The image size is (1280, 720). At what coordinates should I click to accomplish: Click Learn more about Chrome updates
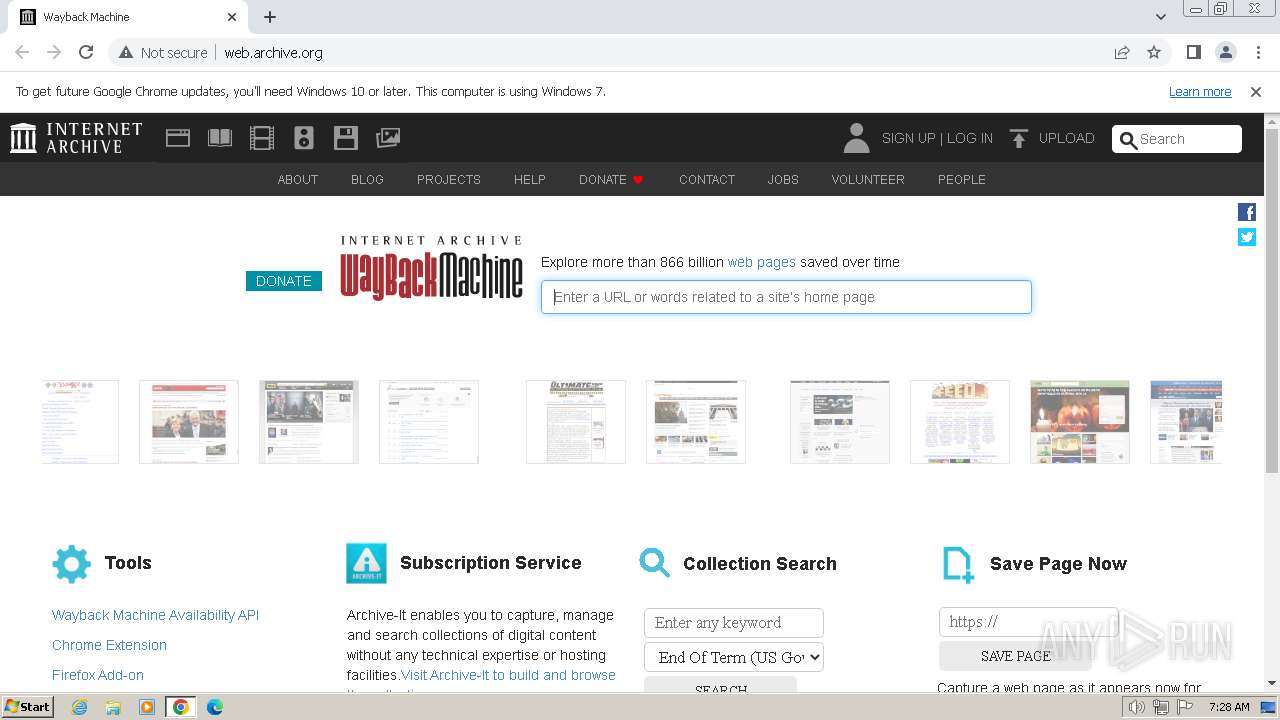[1200, 91]
